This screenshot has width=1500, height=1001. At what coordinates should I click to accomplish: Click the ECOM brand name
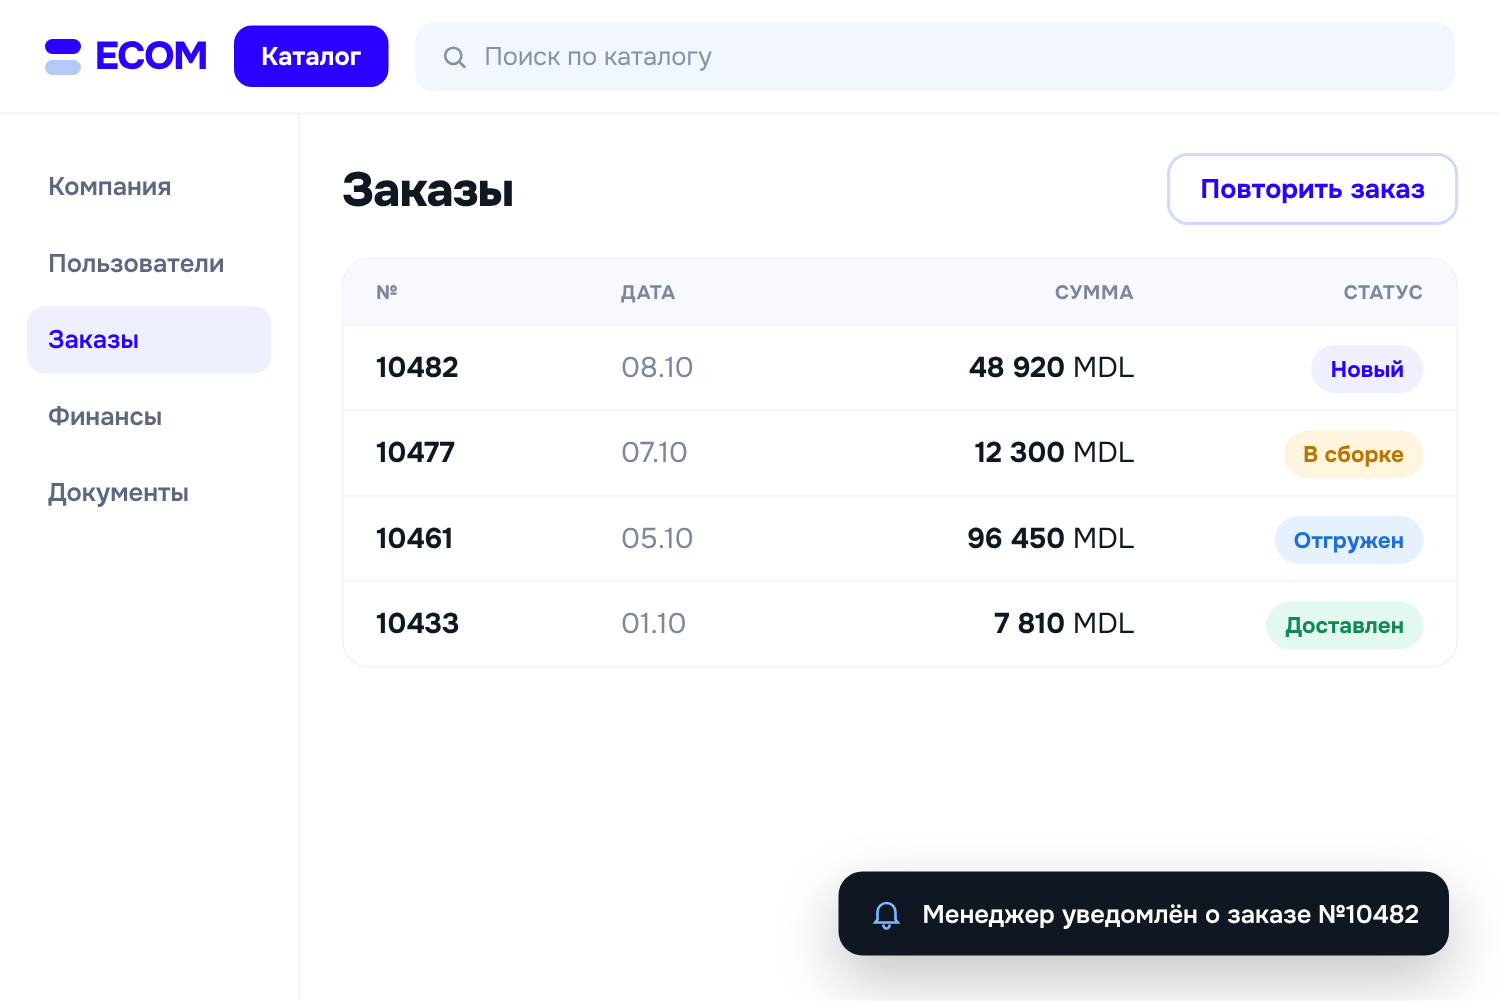[151, 56]
